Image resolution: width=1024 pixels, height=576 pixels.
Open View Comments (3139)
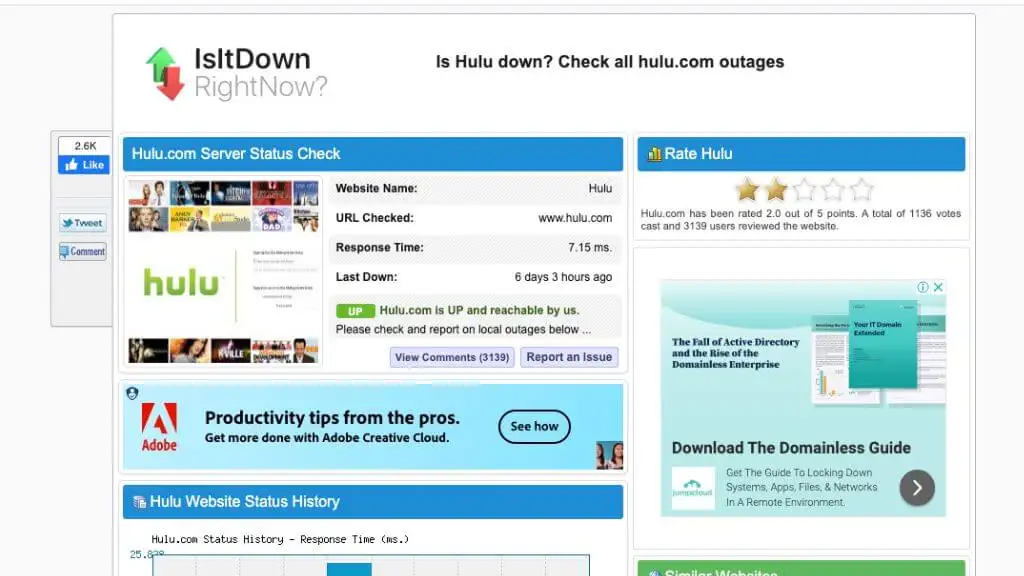[452, 357]
